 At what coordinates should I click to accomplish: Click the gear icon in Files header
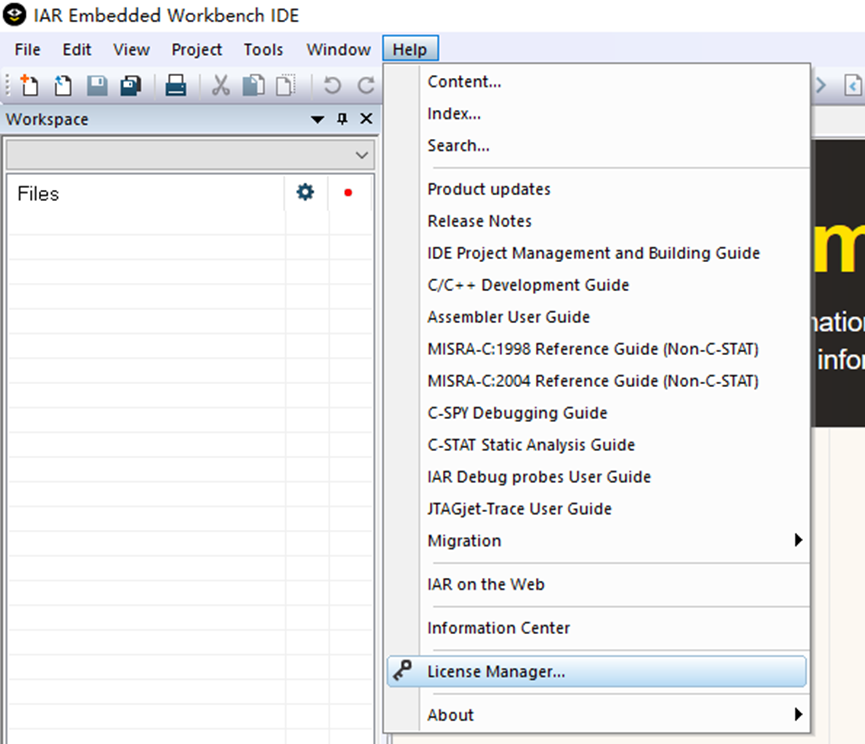tap(305, 192)
